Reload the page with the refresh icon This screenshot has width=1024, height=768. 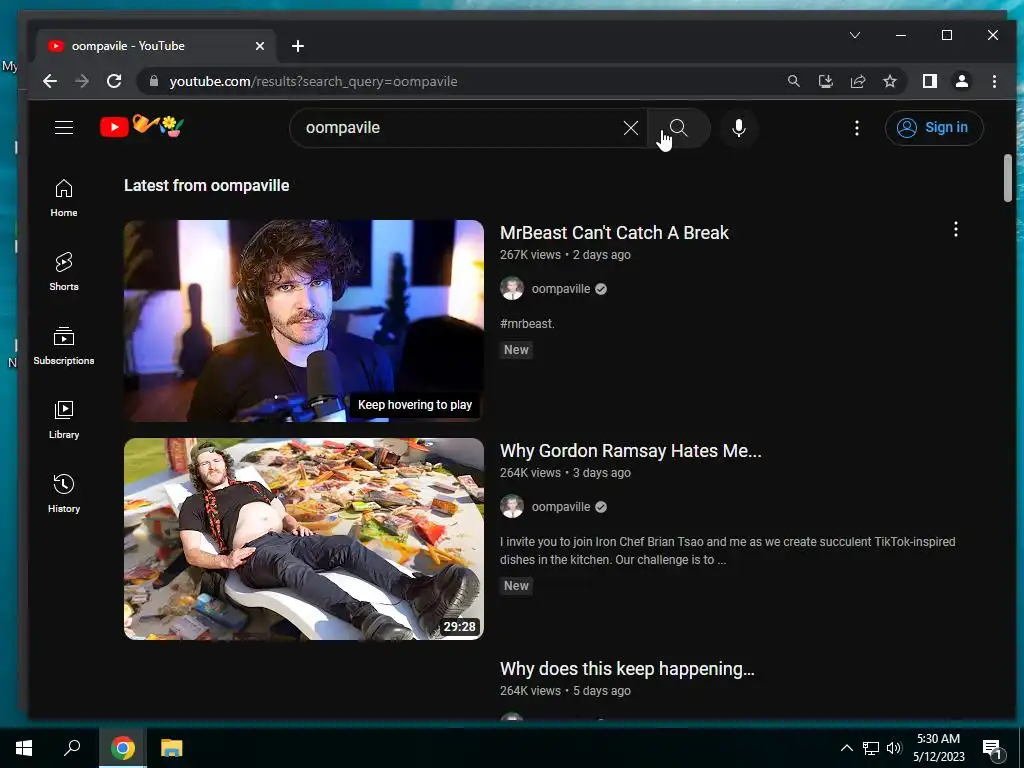(x=114, y=82)
